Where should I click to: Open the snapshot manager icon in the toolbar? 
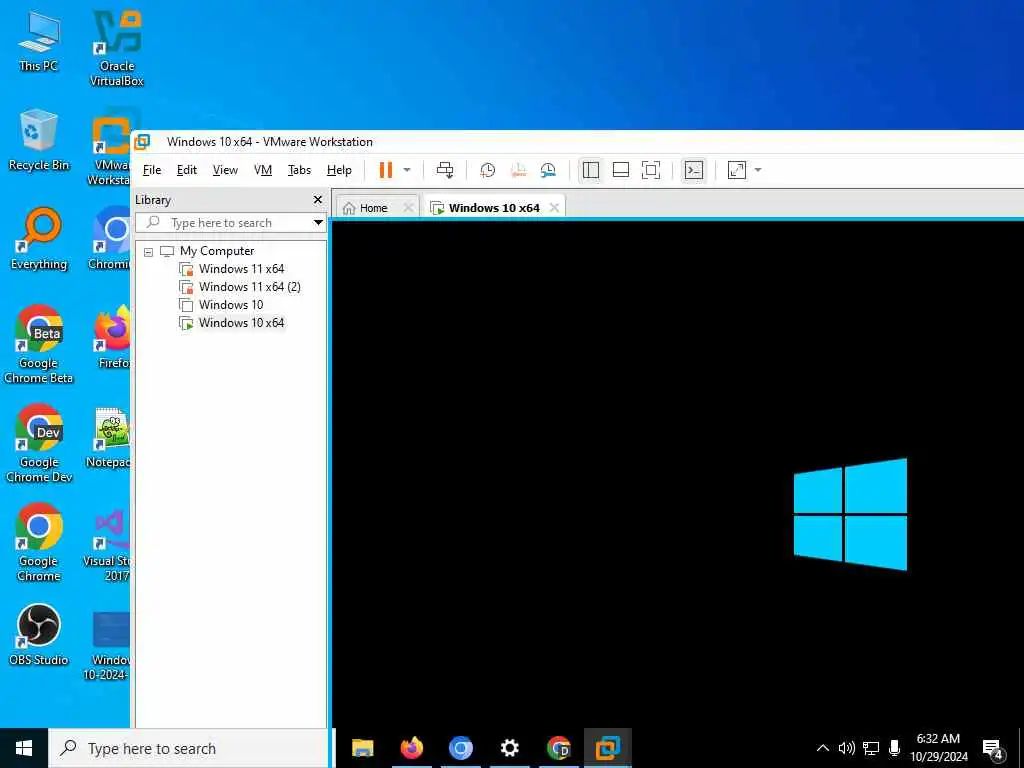pos(548,170)
